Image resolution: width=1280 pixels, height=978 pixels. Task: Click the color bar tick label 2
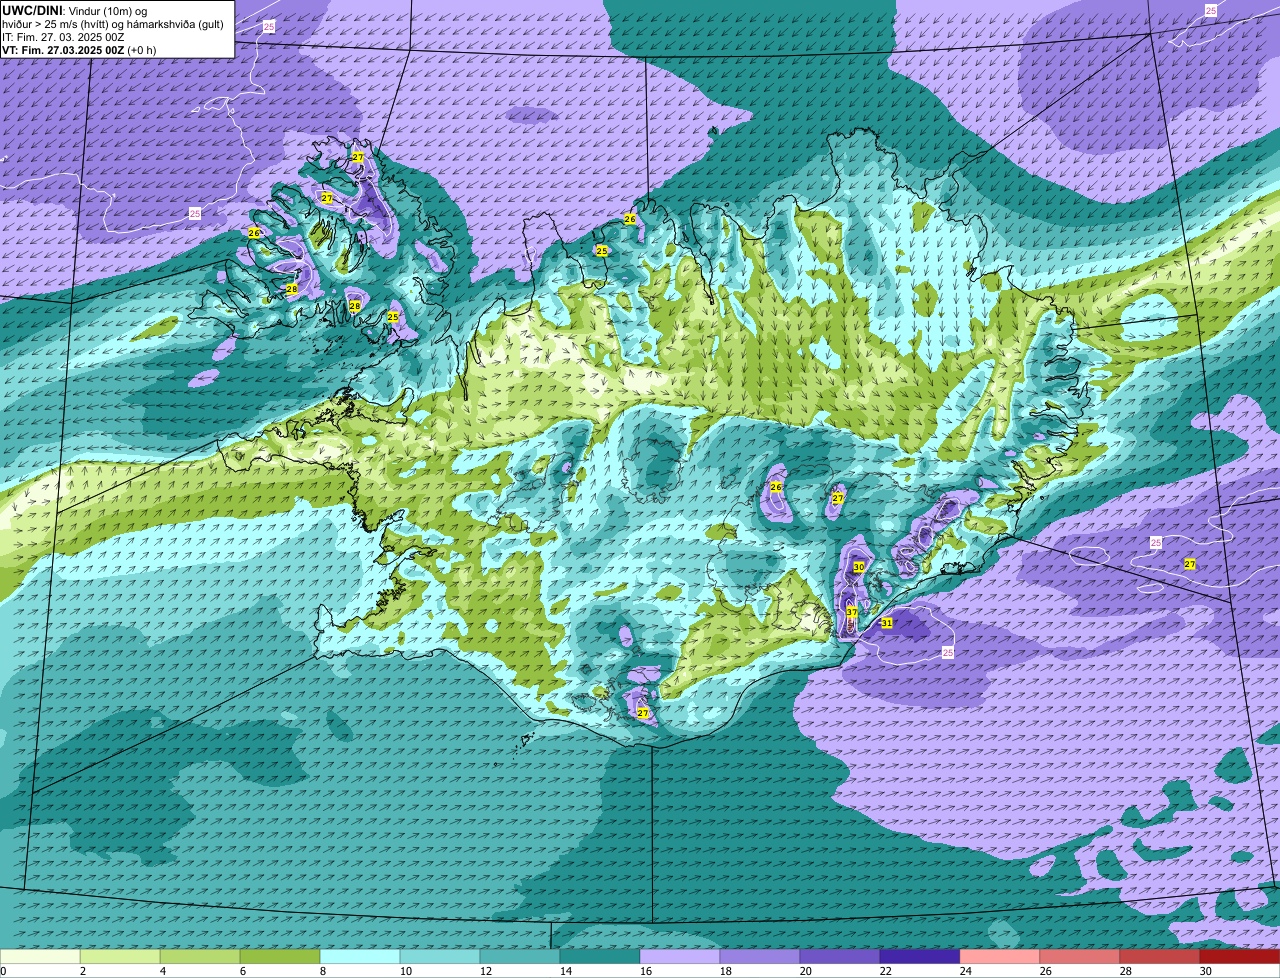83,971
